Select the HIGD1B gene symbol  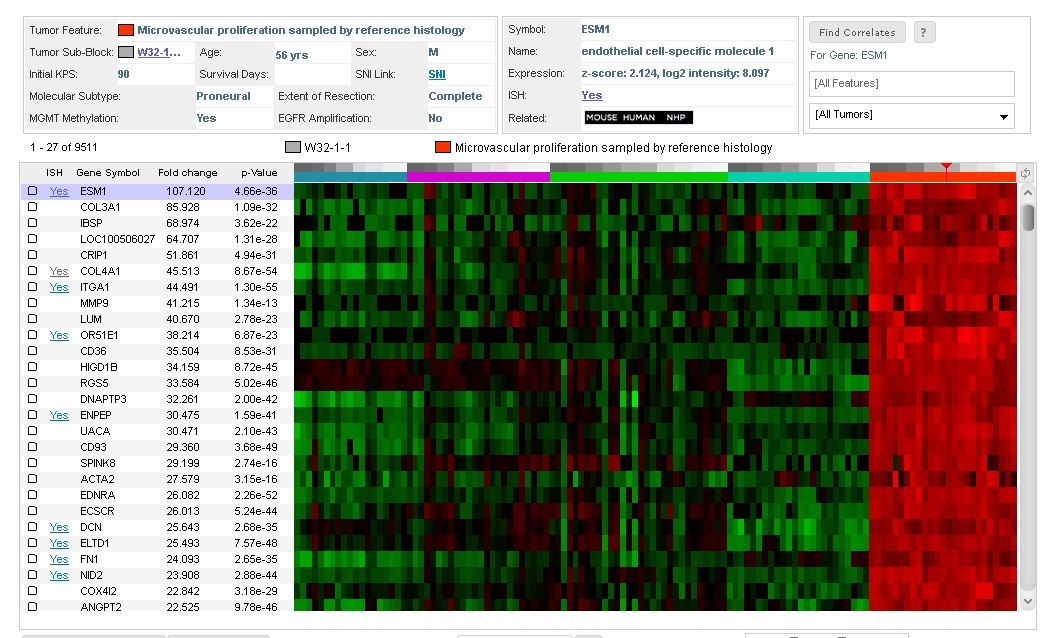click(x=99, y=367)
